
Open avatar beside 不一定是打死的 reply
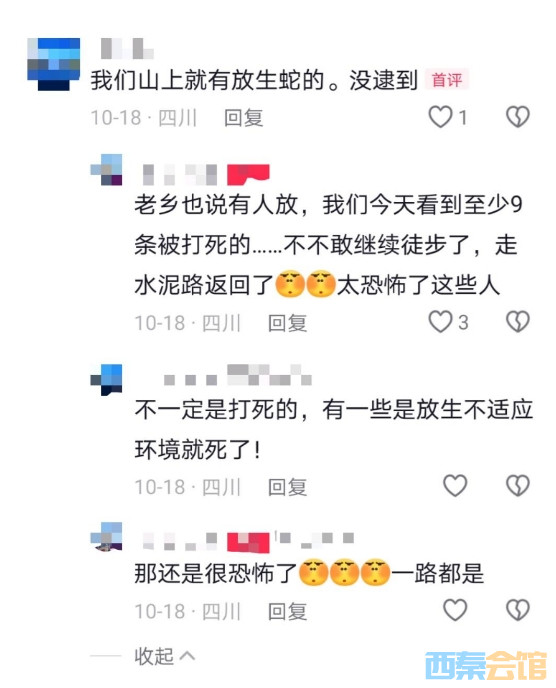pyautogui.click(x=106, y=380)
